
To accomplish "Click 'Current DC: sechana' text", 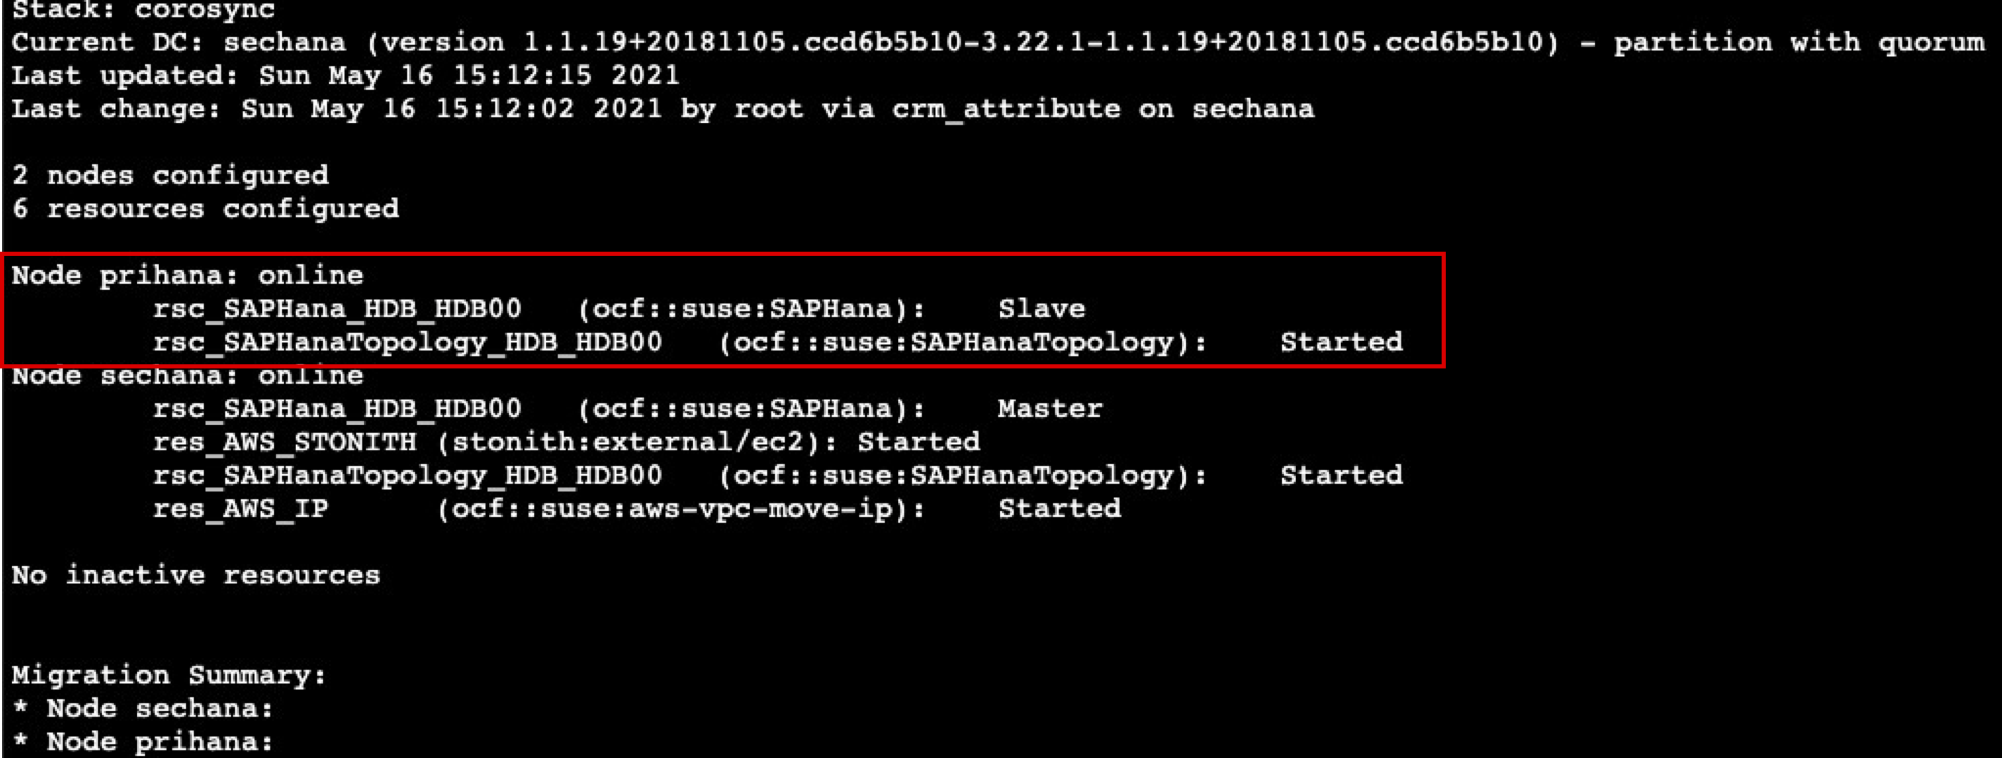I will 178,43.
